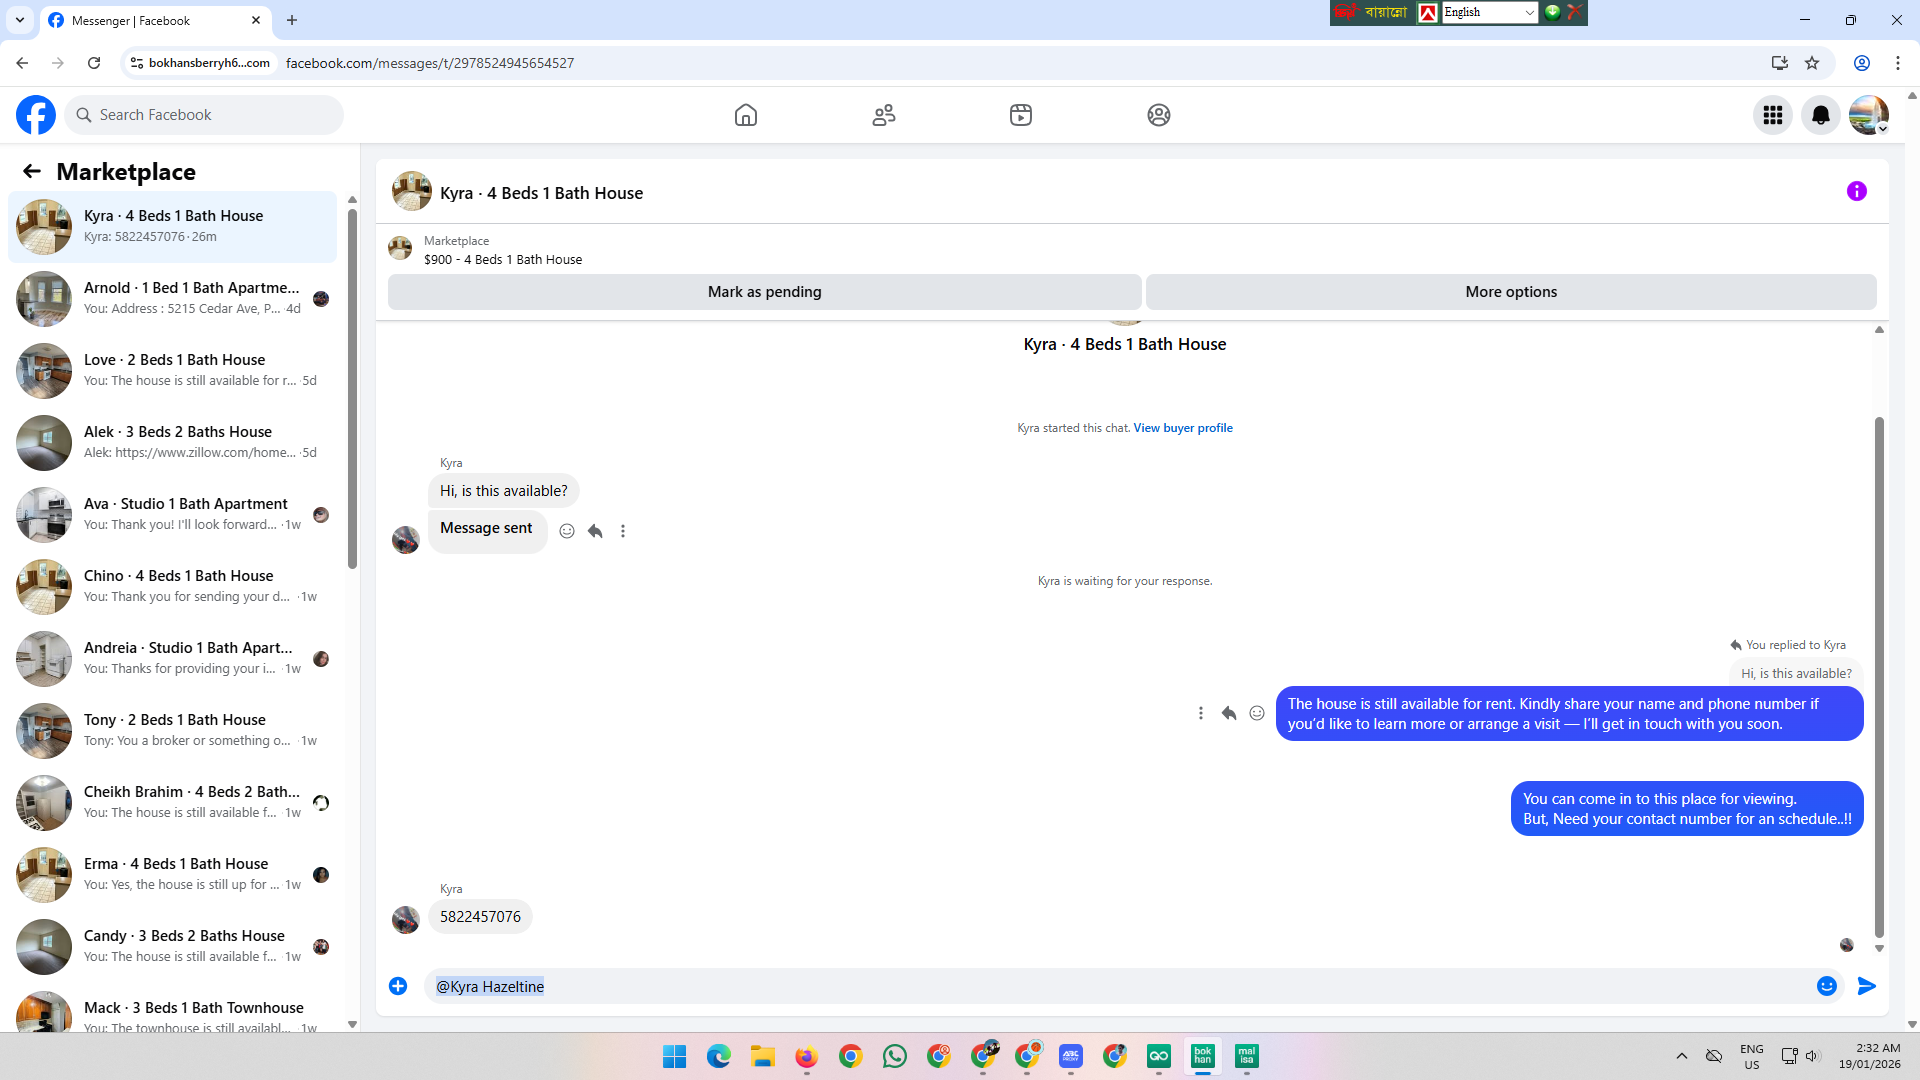Viewport: 1920px width, 1080px height.
Task: Click the Search Facebook field
Action: click(x=204, y=115)
